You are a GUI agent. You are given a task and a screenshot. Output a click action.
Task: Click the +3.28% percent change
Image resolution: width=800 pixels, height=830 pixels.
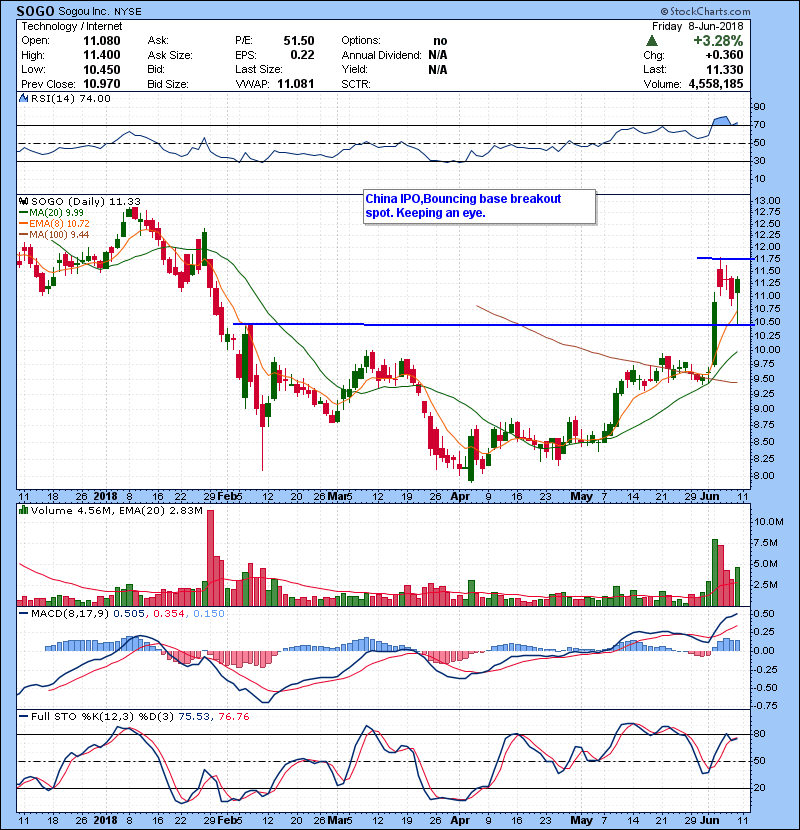point(718,41)
